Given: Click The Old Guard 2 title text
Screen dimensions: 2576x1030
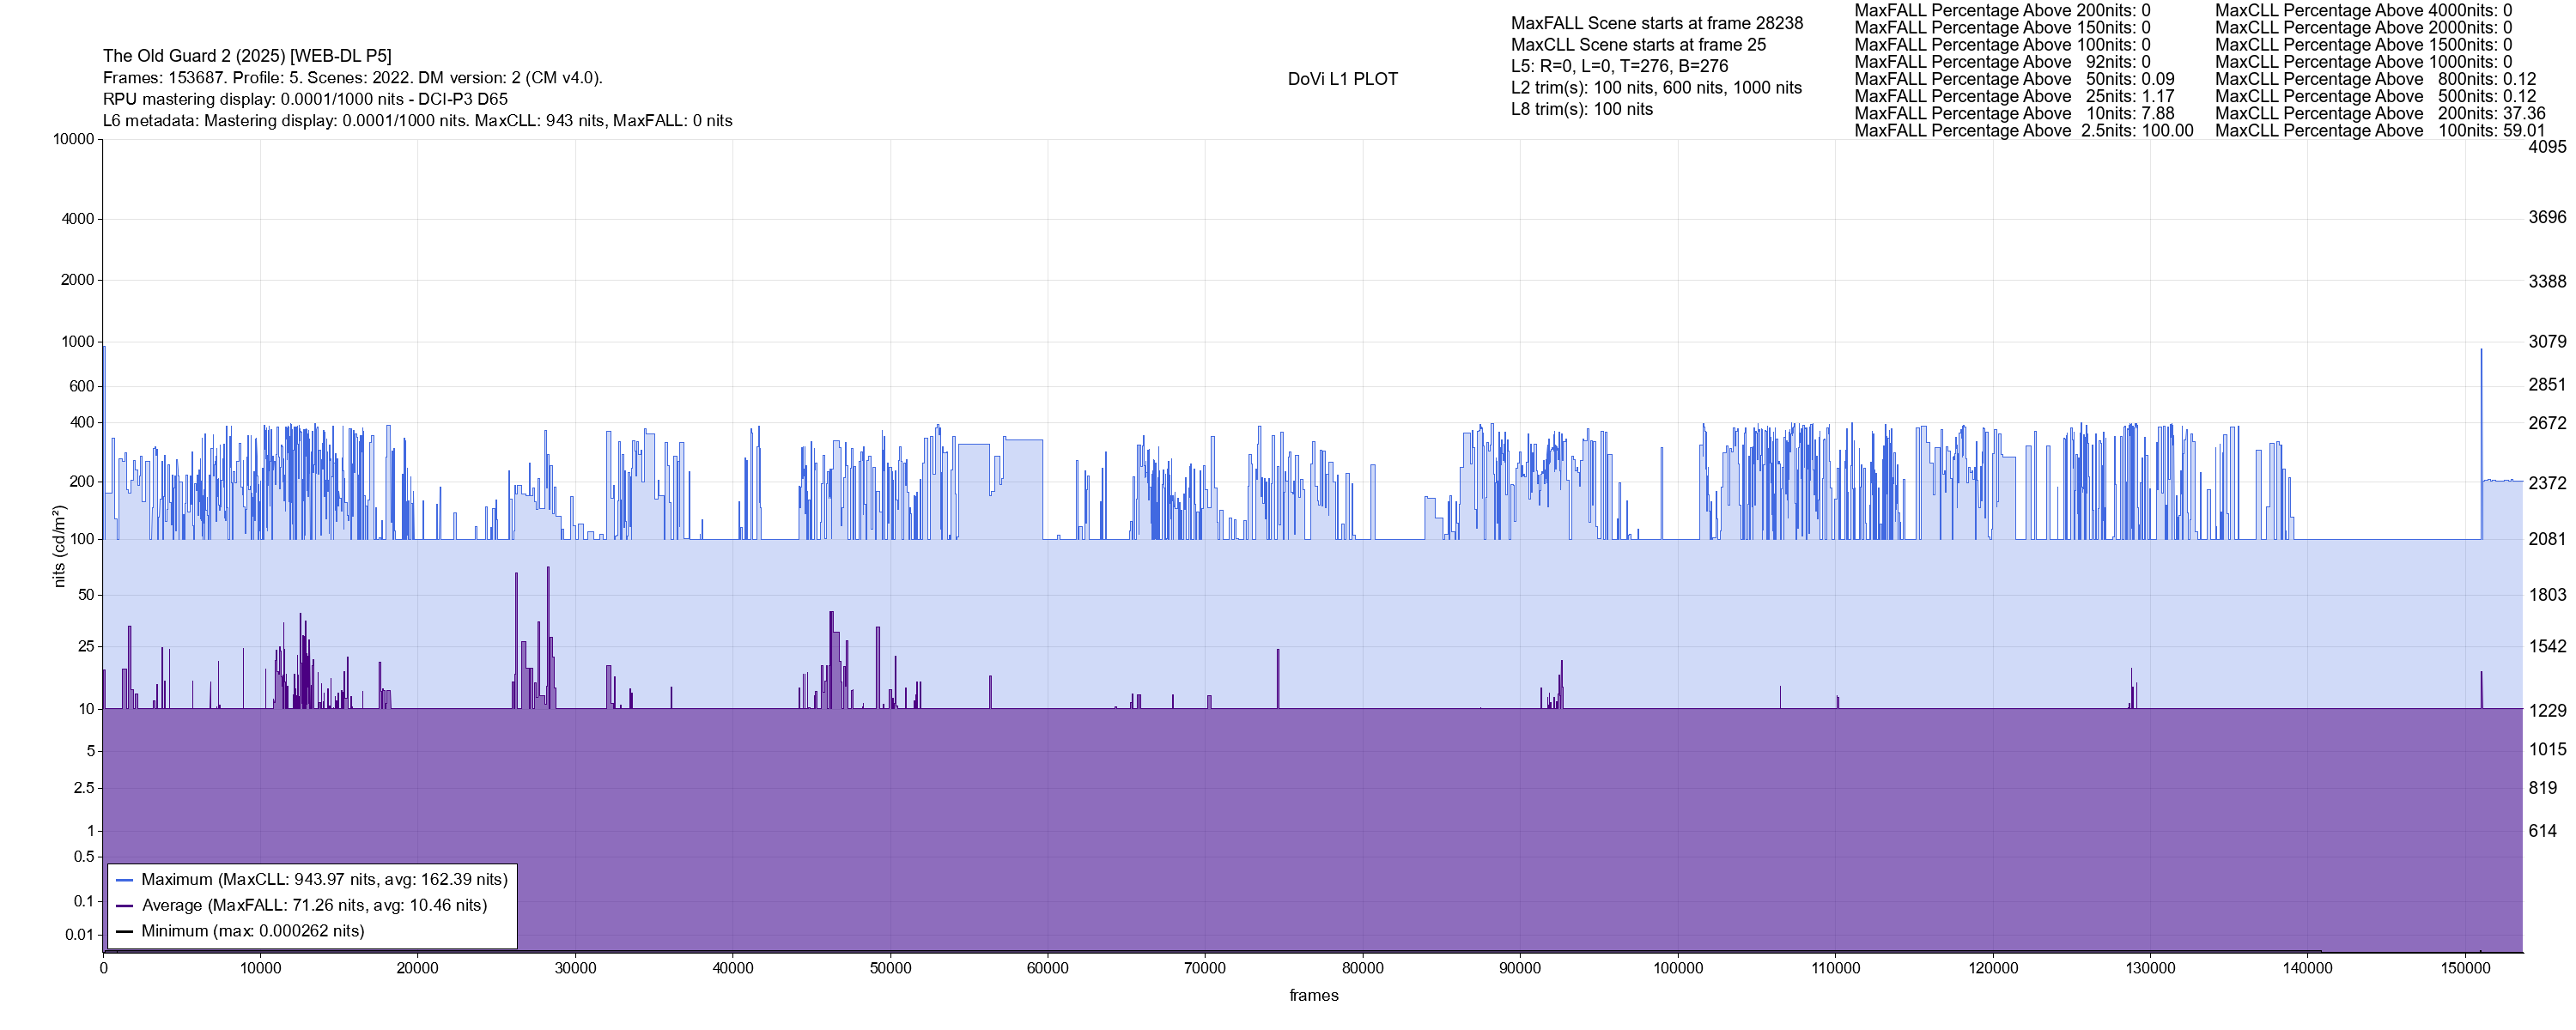Looking at the screenshot, I should (247, 56).
